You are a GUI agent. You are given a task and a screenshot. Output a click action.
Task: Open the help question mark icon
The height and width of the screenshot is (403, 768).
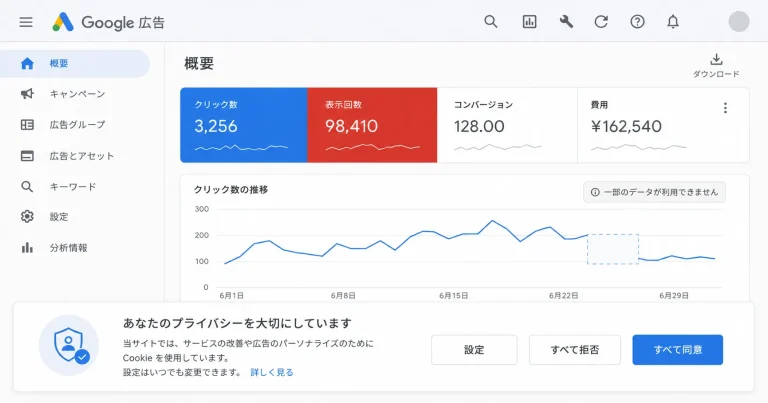[x=637, y=22]
